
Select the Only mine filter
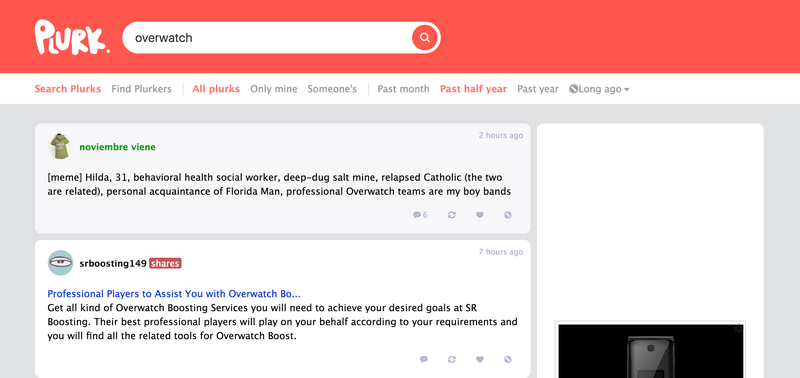[273, 89]
